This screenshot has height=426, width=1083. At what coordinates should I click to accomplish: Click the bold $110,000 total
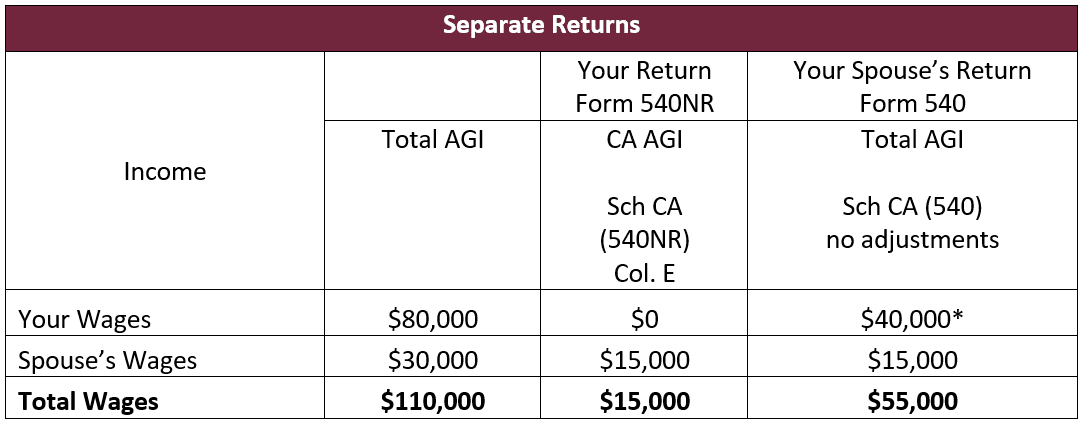(x=432, y=401)
